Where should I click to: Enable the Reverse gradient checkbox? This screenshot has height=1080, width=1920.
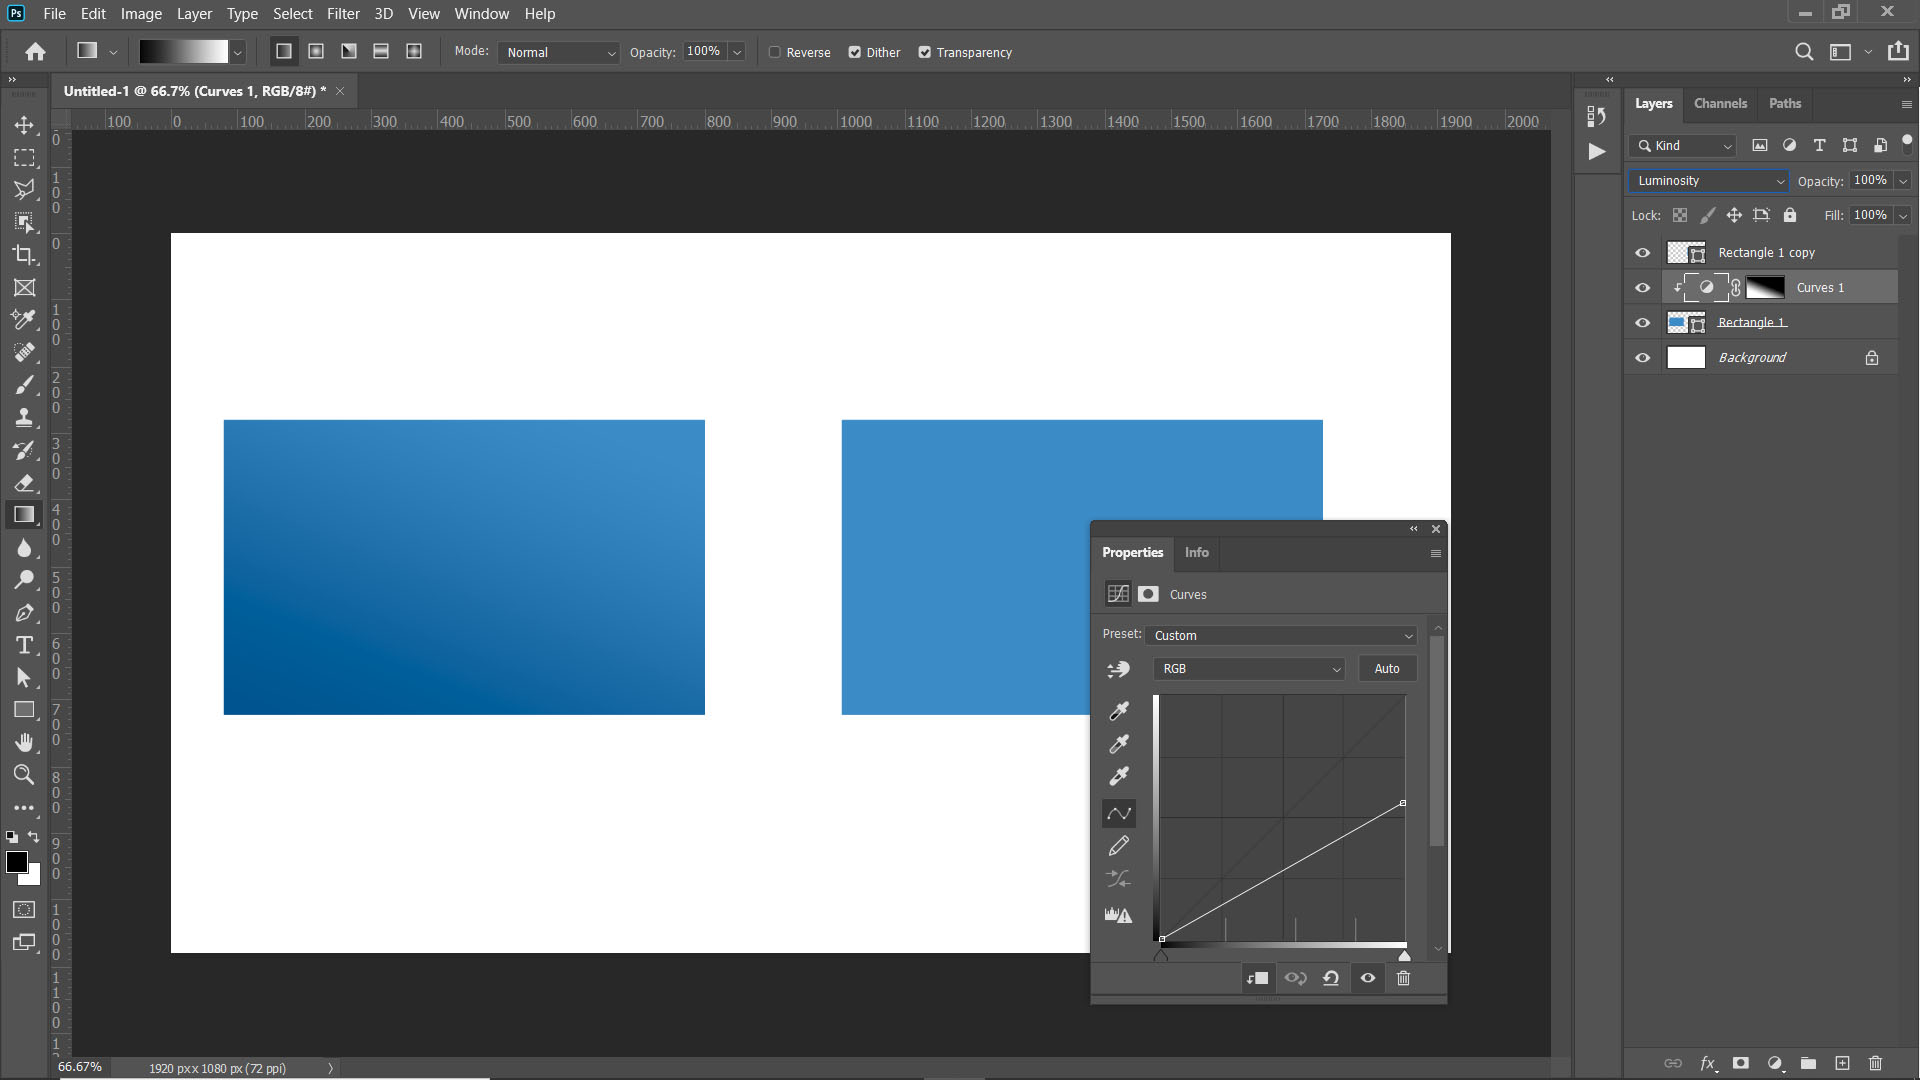[776, 52]
